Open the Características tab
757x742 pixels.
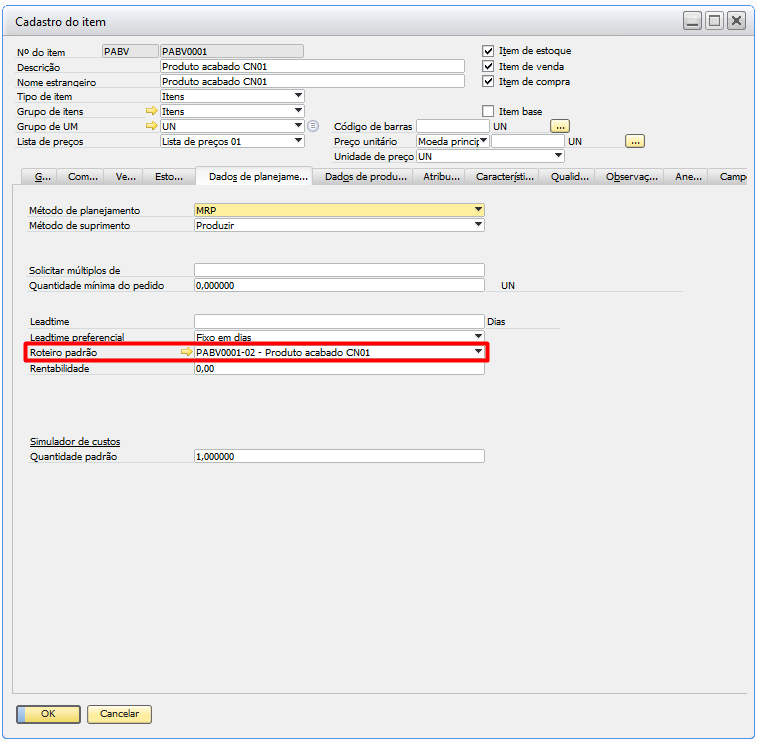(x=505, y=177)
